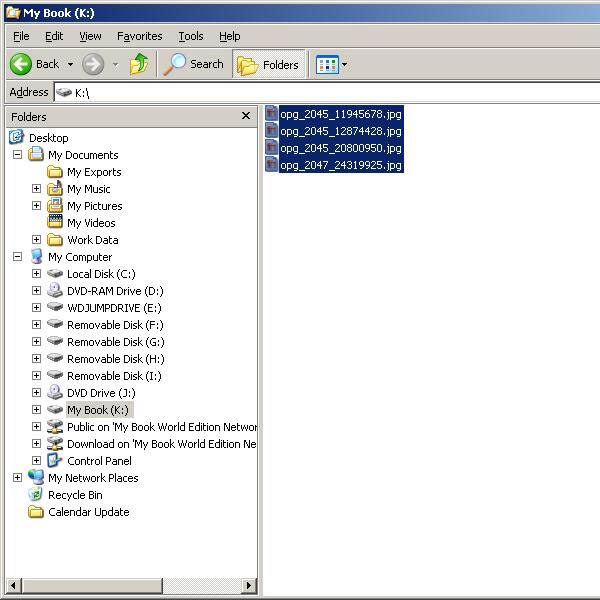Select WDJUMPDRIVE (E:) in folder tree
600x600 pixels.
[x=114, y=308]
